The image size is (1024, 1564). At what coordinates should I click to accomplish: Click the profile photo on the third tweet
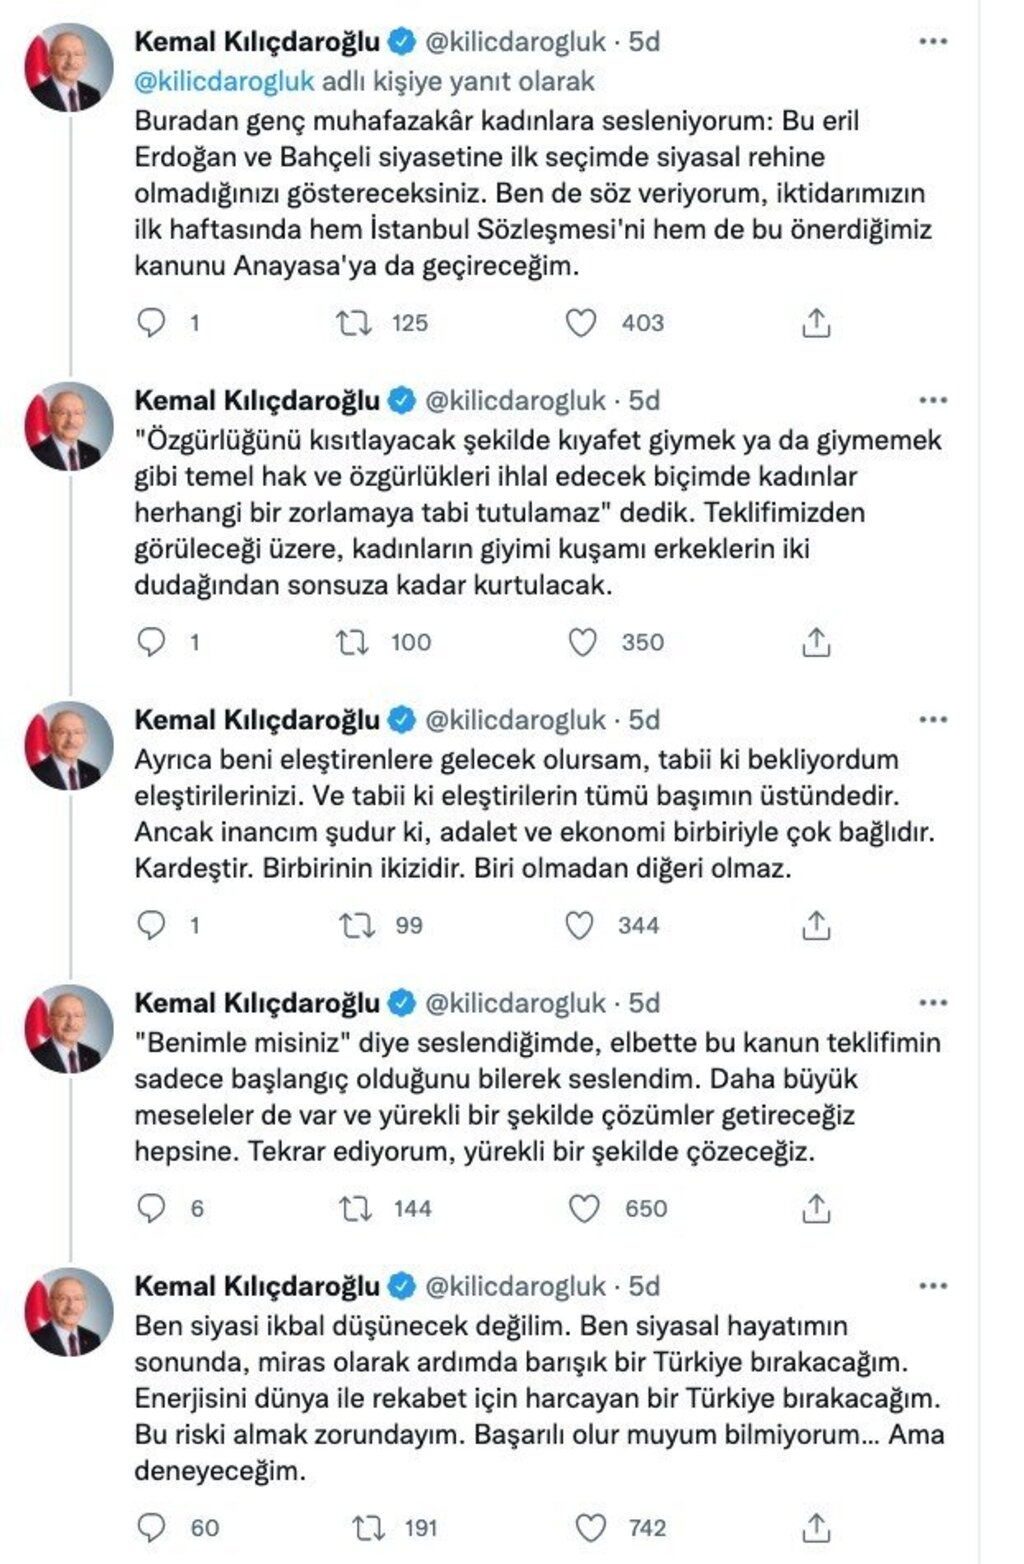point(69,746)
